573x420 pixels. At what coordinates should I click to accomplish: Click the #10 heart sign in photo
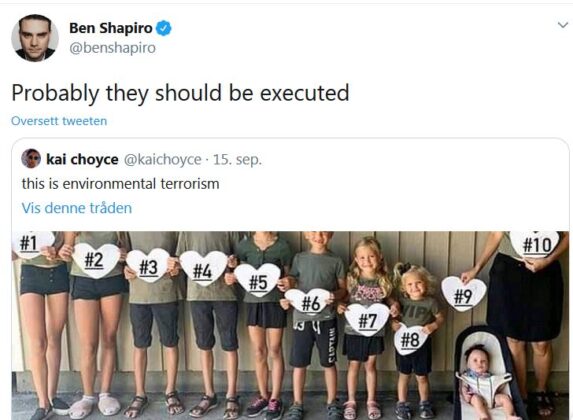click(536, 244)
